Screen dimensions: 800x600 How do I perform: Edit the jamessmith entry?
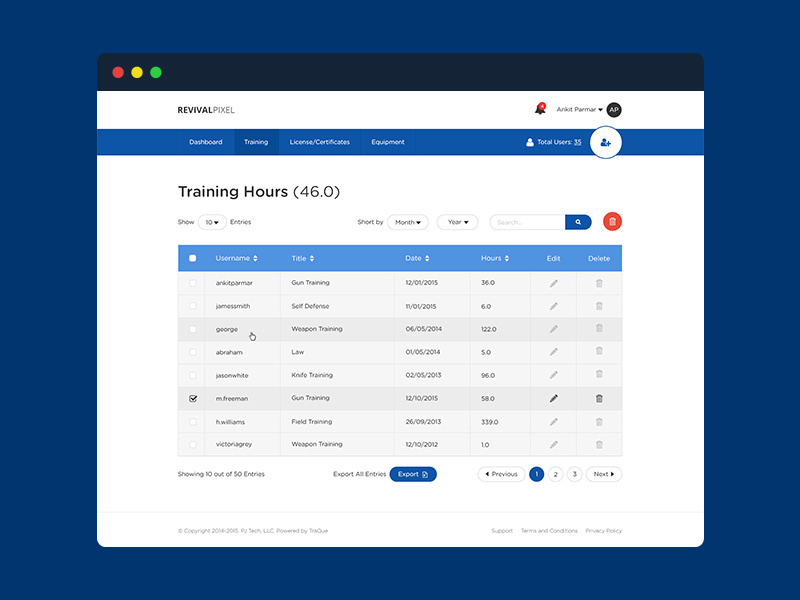click(x=554, y=306)
